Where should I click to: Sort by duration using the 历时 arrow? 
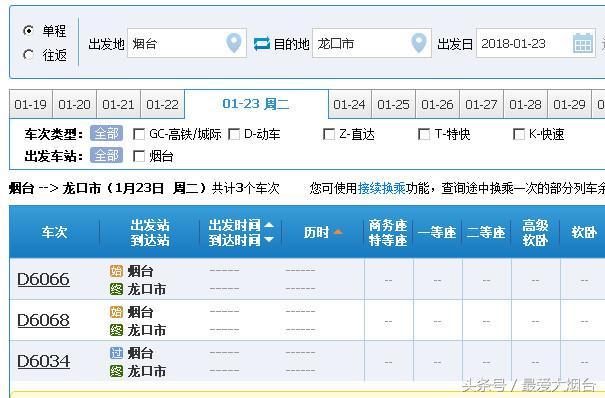click(338, 232)
